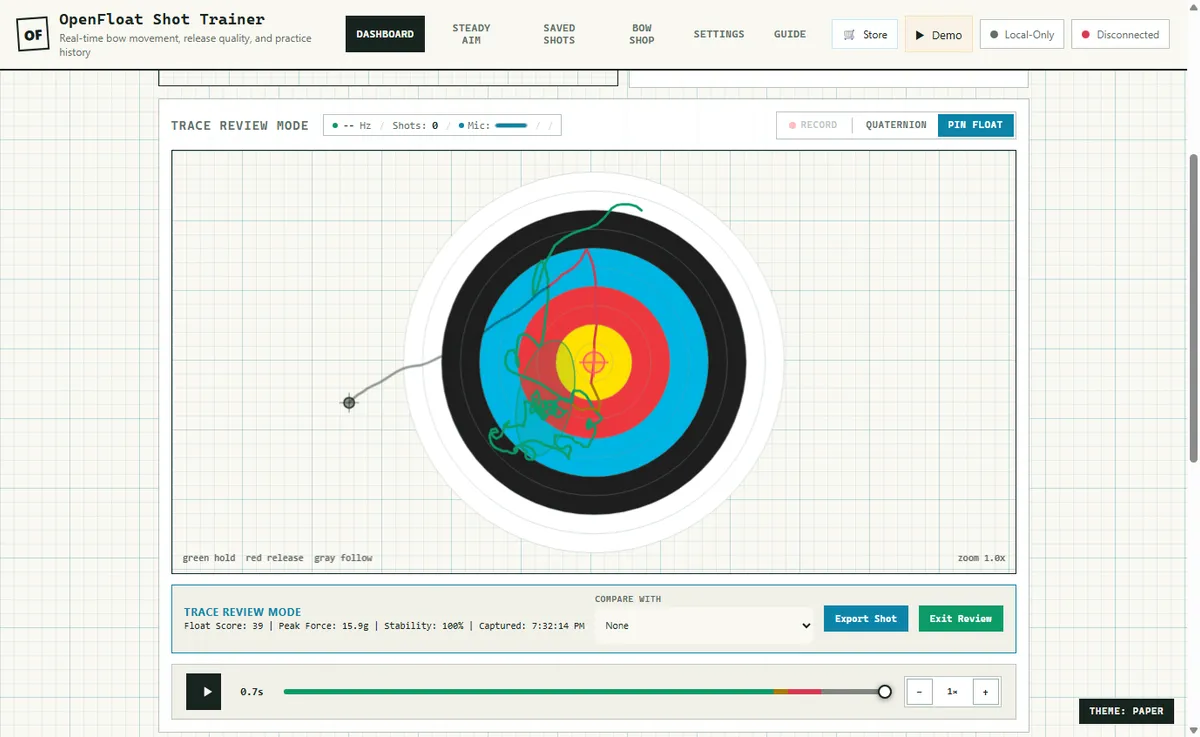Switch to Quaternion mode
Image resolution: width=1200 pixels, height=737 pixels.
tap(896, 125)
